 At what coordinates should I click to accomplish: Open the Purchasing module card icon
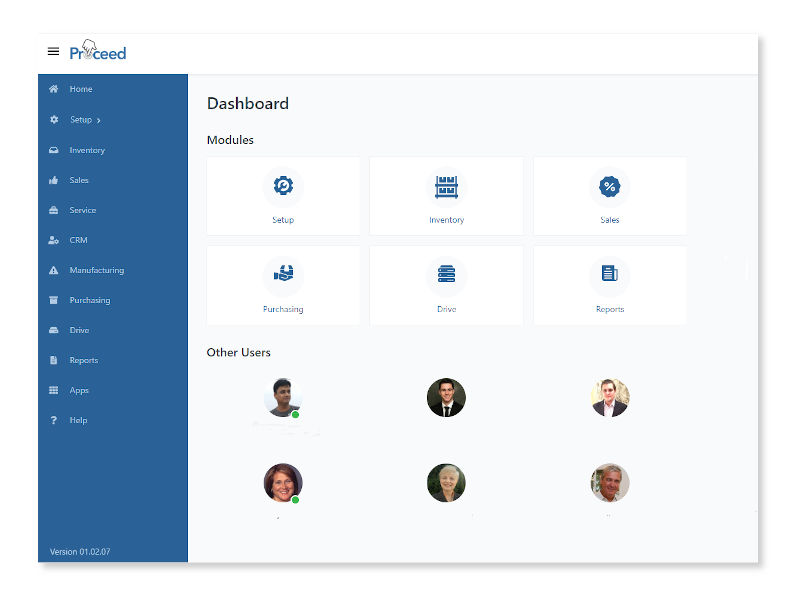click(x=283, y=275)
